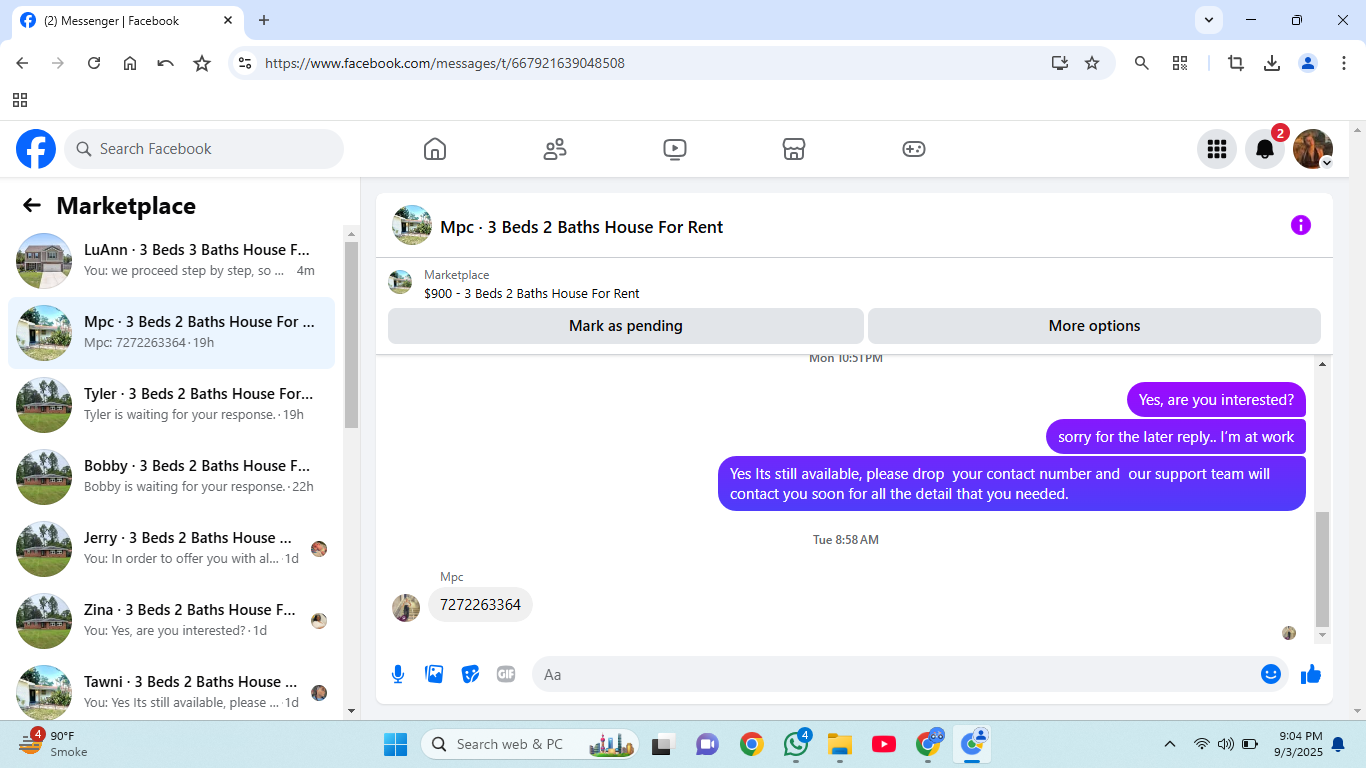This screenshot has height=768, width=1366.
Task: Bookmark this page with the address bar star
Action: point(1092,63)
